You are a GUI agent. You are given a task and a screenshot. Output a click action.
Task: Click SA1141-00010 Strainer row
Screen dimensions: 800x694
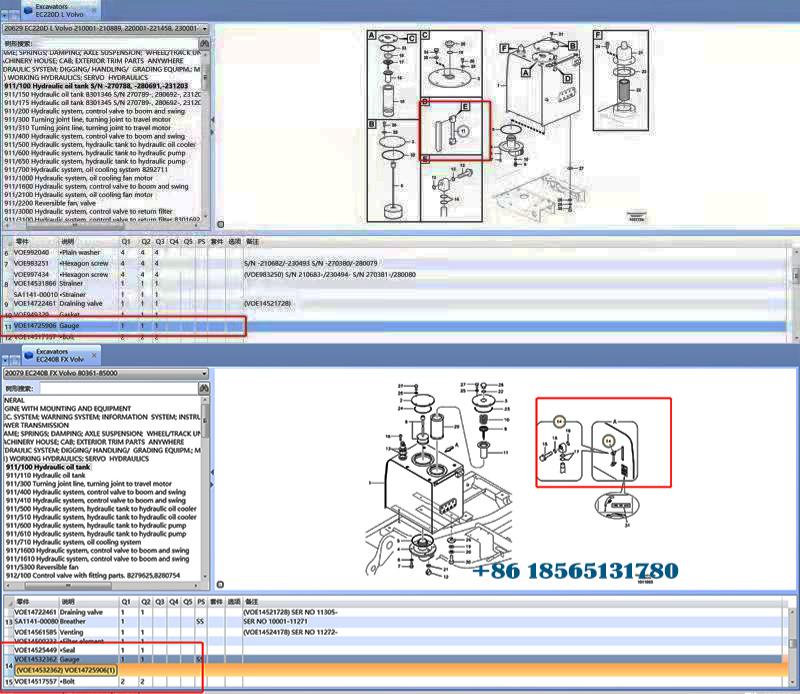(395, 294)
